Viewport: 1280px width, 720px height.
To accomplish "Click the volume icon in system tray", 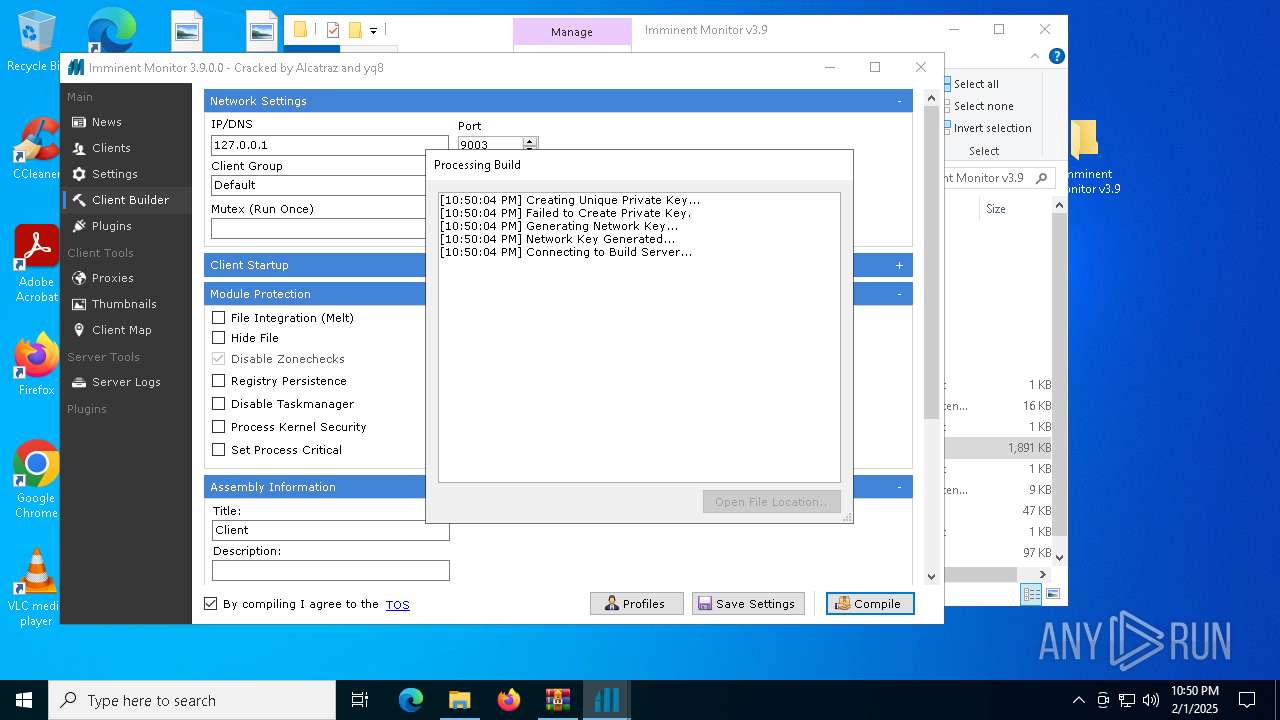I will (1151, 700).
